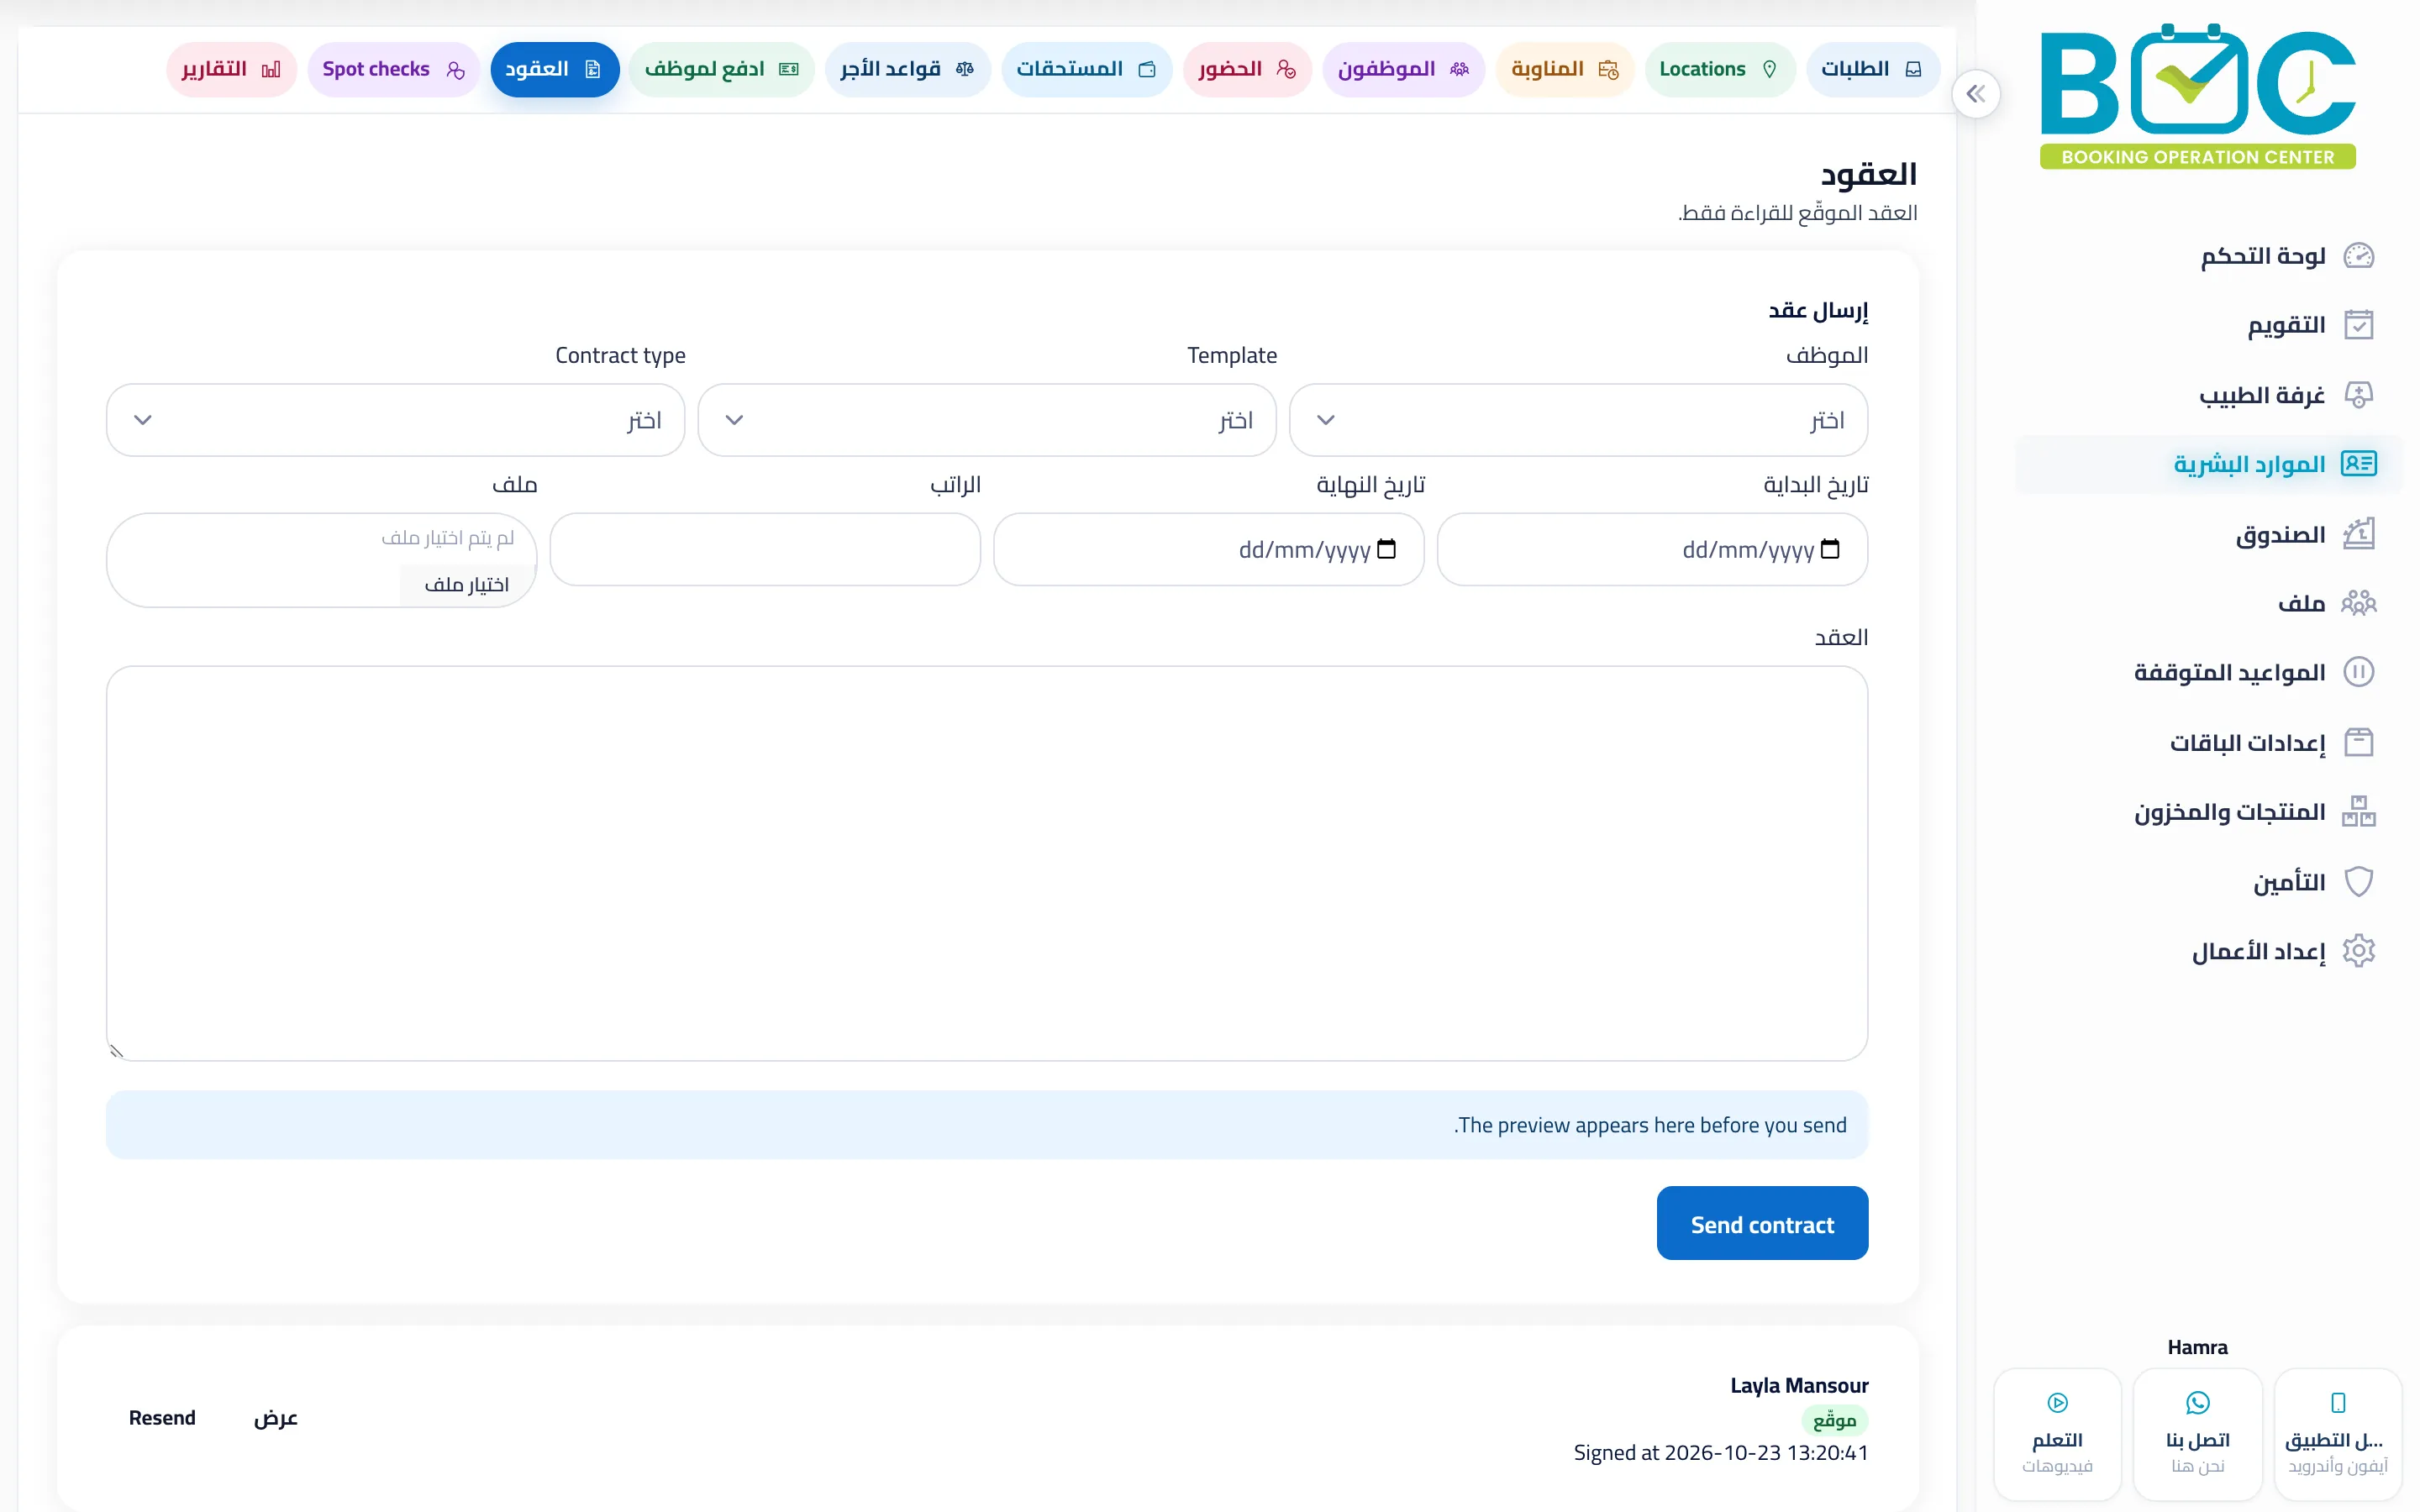Viewport: 2420px width, 1512px height.
Task: Collapse the sidebar with the double-chevron button
Action: pos(1975,94)
